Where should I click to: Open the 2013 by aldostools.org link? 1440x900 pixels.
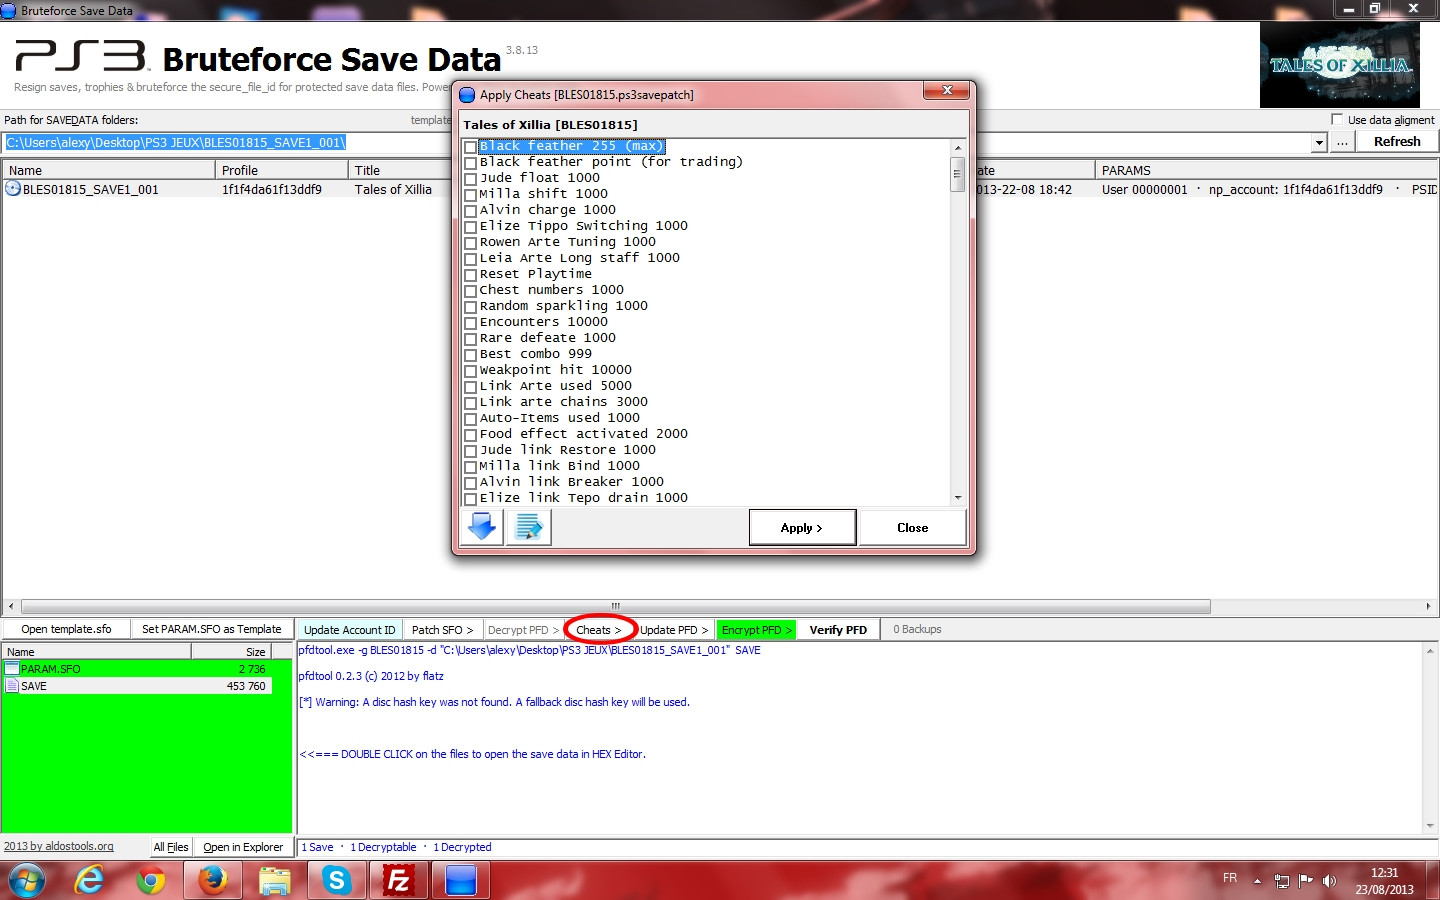tap(59, 846)
